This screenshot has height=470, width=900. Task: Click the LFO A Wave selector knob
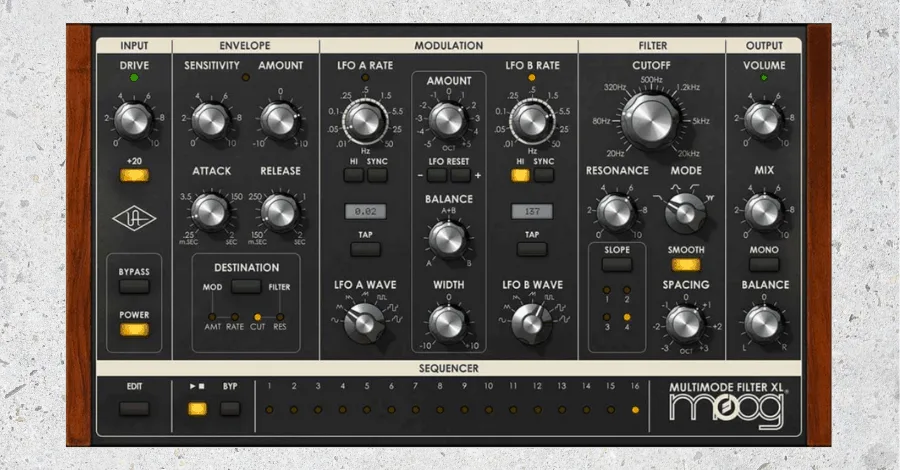[x=364, y=324]
